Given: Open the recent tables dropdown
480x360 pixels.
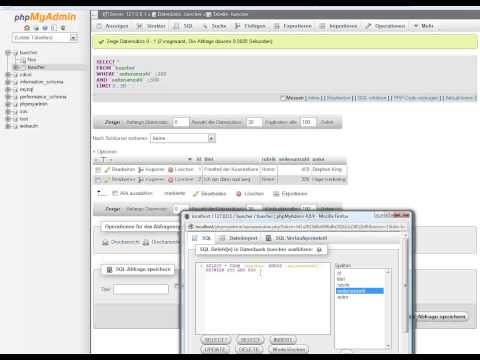Looking at the screenshot, I should [45, 37].
